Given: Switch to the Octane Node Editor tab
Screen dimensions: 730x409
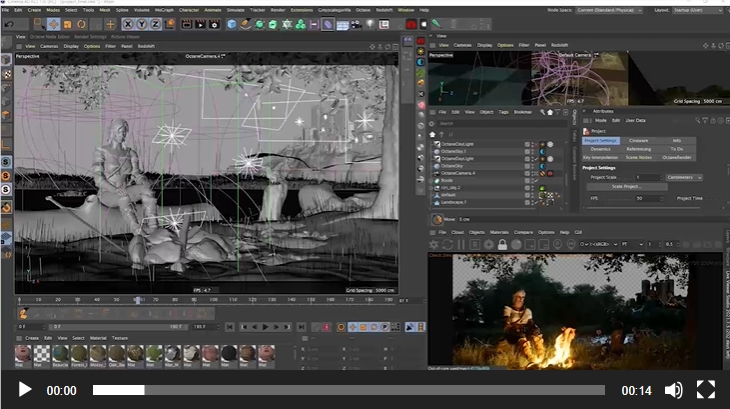Looking at the screenshot, I should pyautogui.click(x=50, y=37).
